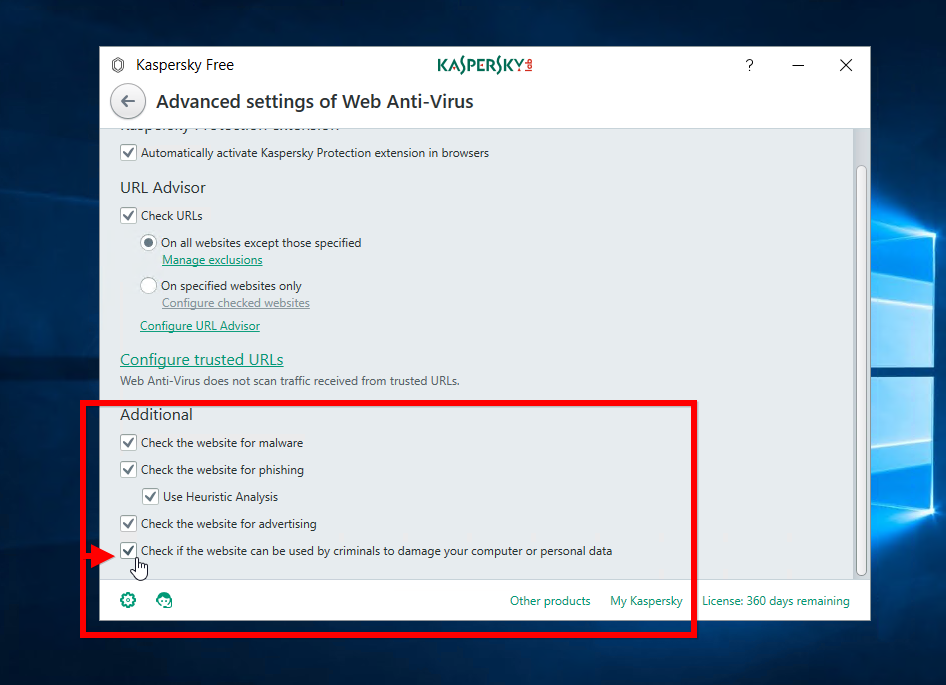Viewport: 946px width, 685px height.
Task: Open Configure trusted URLs link
Action: [x=202, y=360]
